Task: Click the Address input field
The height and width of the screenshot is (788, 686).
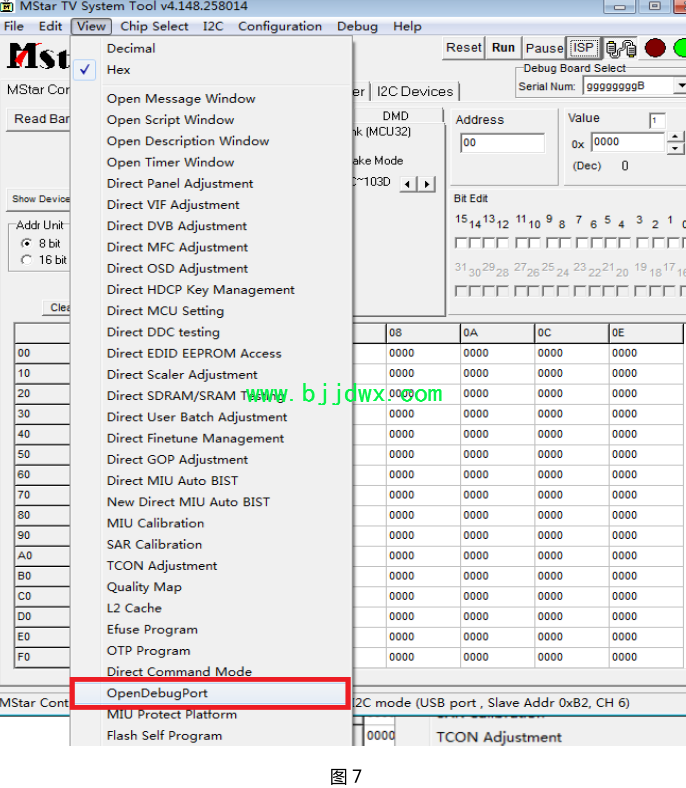Action: click(502, 143)
